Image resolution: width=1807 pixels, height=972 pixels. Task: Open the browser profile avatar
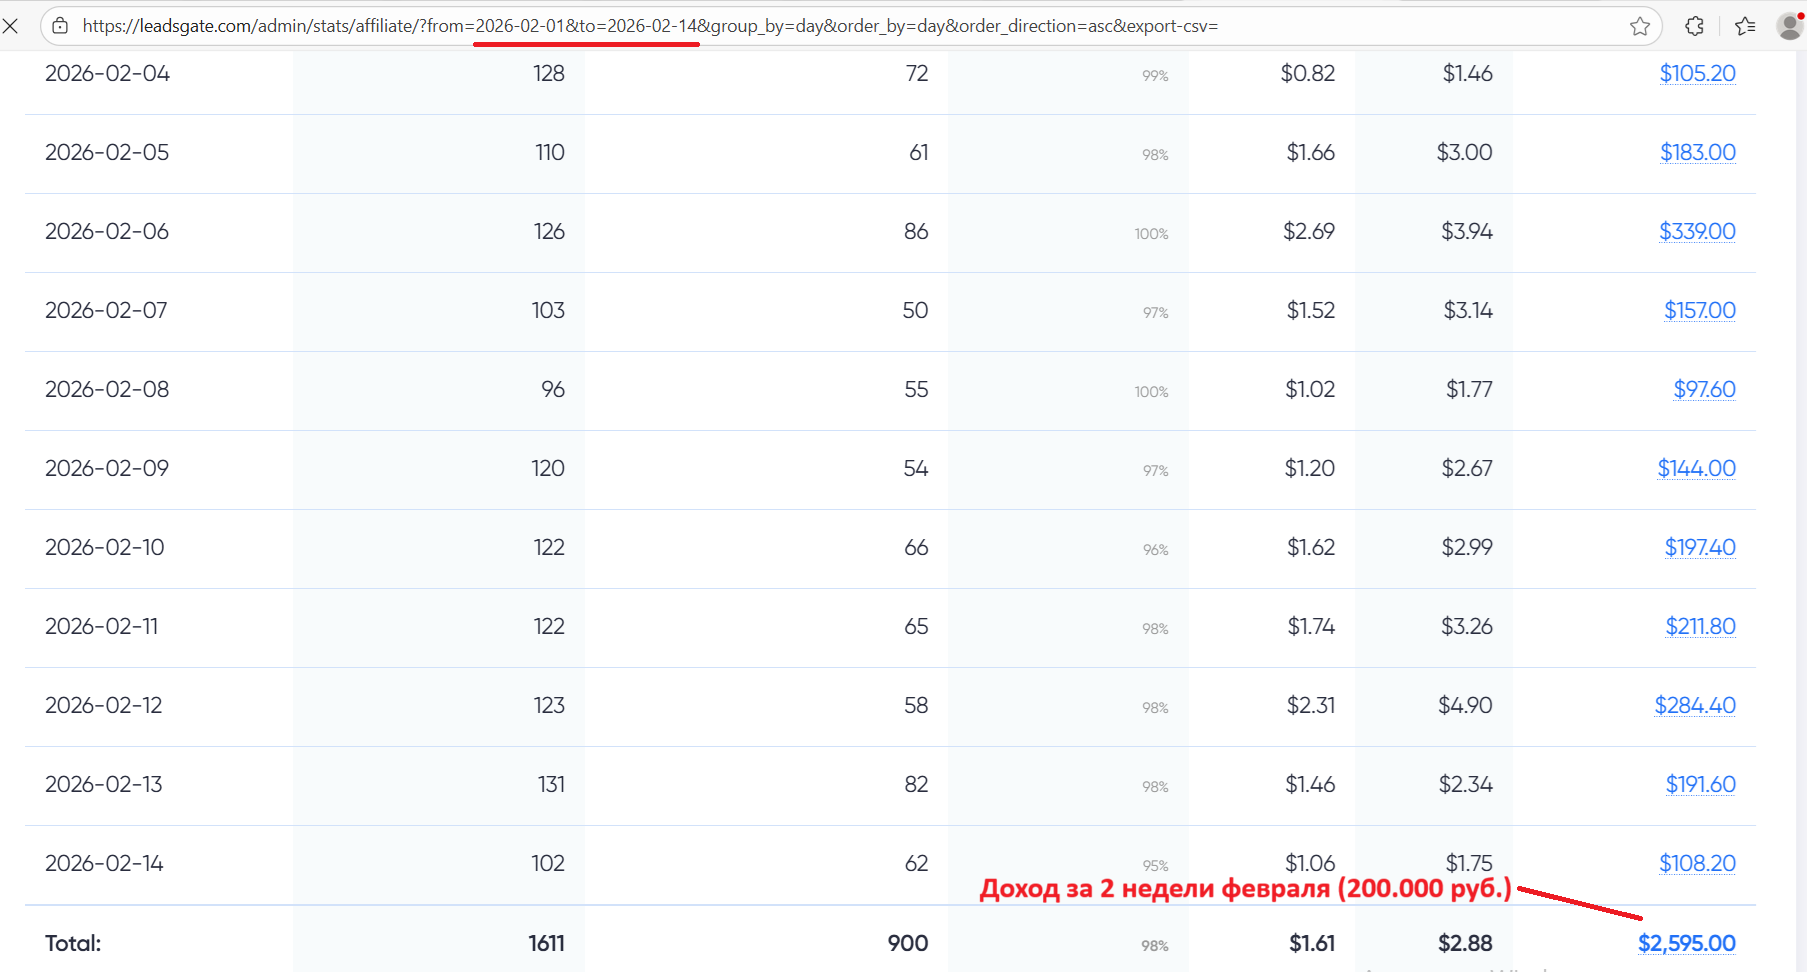1789,26
